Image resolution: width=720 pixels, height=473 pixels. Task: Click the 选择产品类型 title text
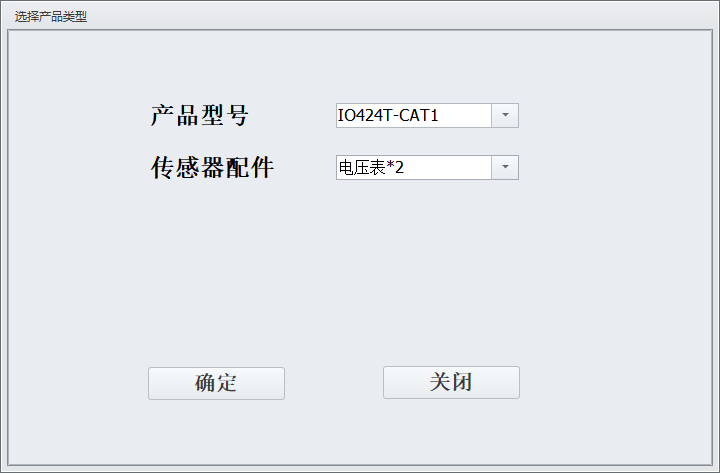point(51,17)
